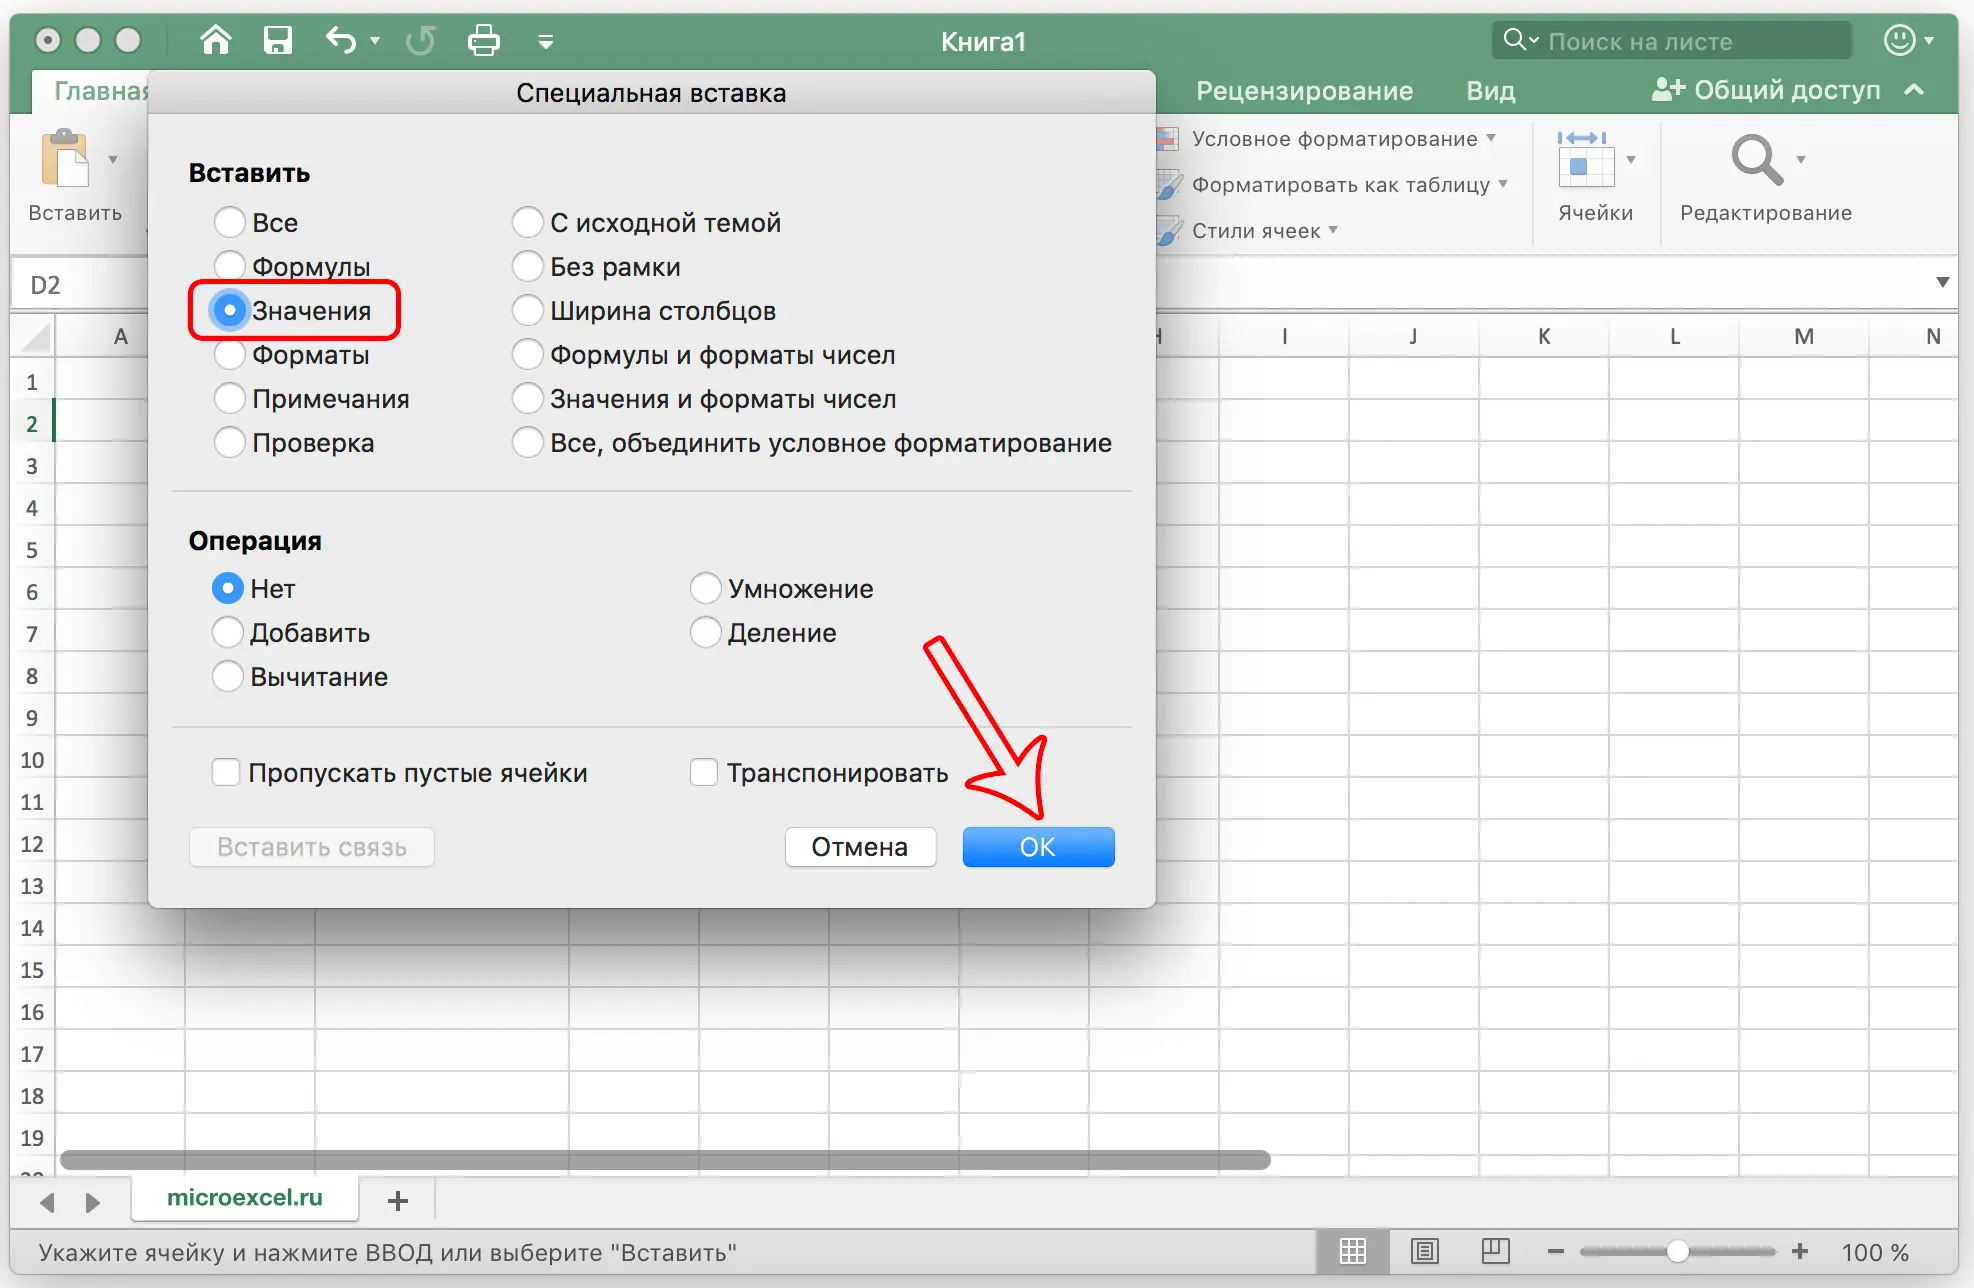This screenshot has height=1288, width=1974.
Task: Add a new sheet with plus button
Action: [398, 1200]
